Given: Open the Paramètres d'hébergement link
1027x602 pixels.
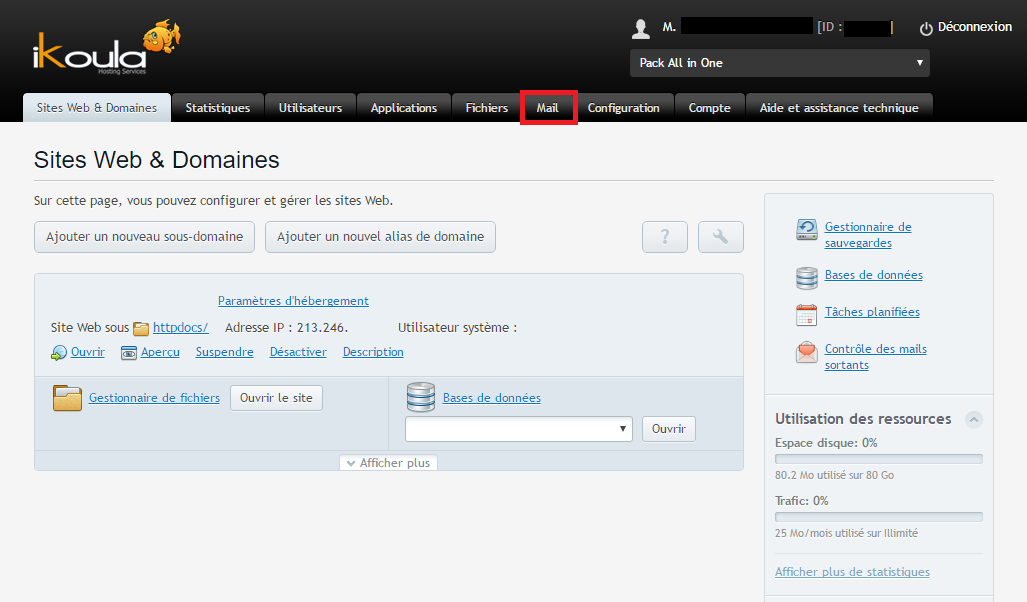Looking at the screenshot, I should (x=293, y=301).
